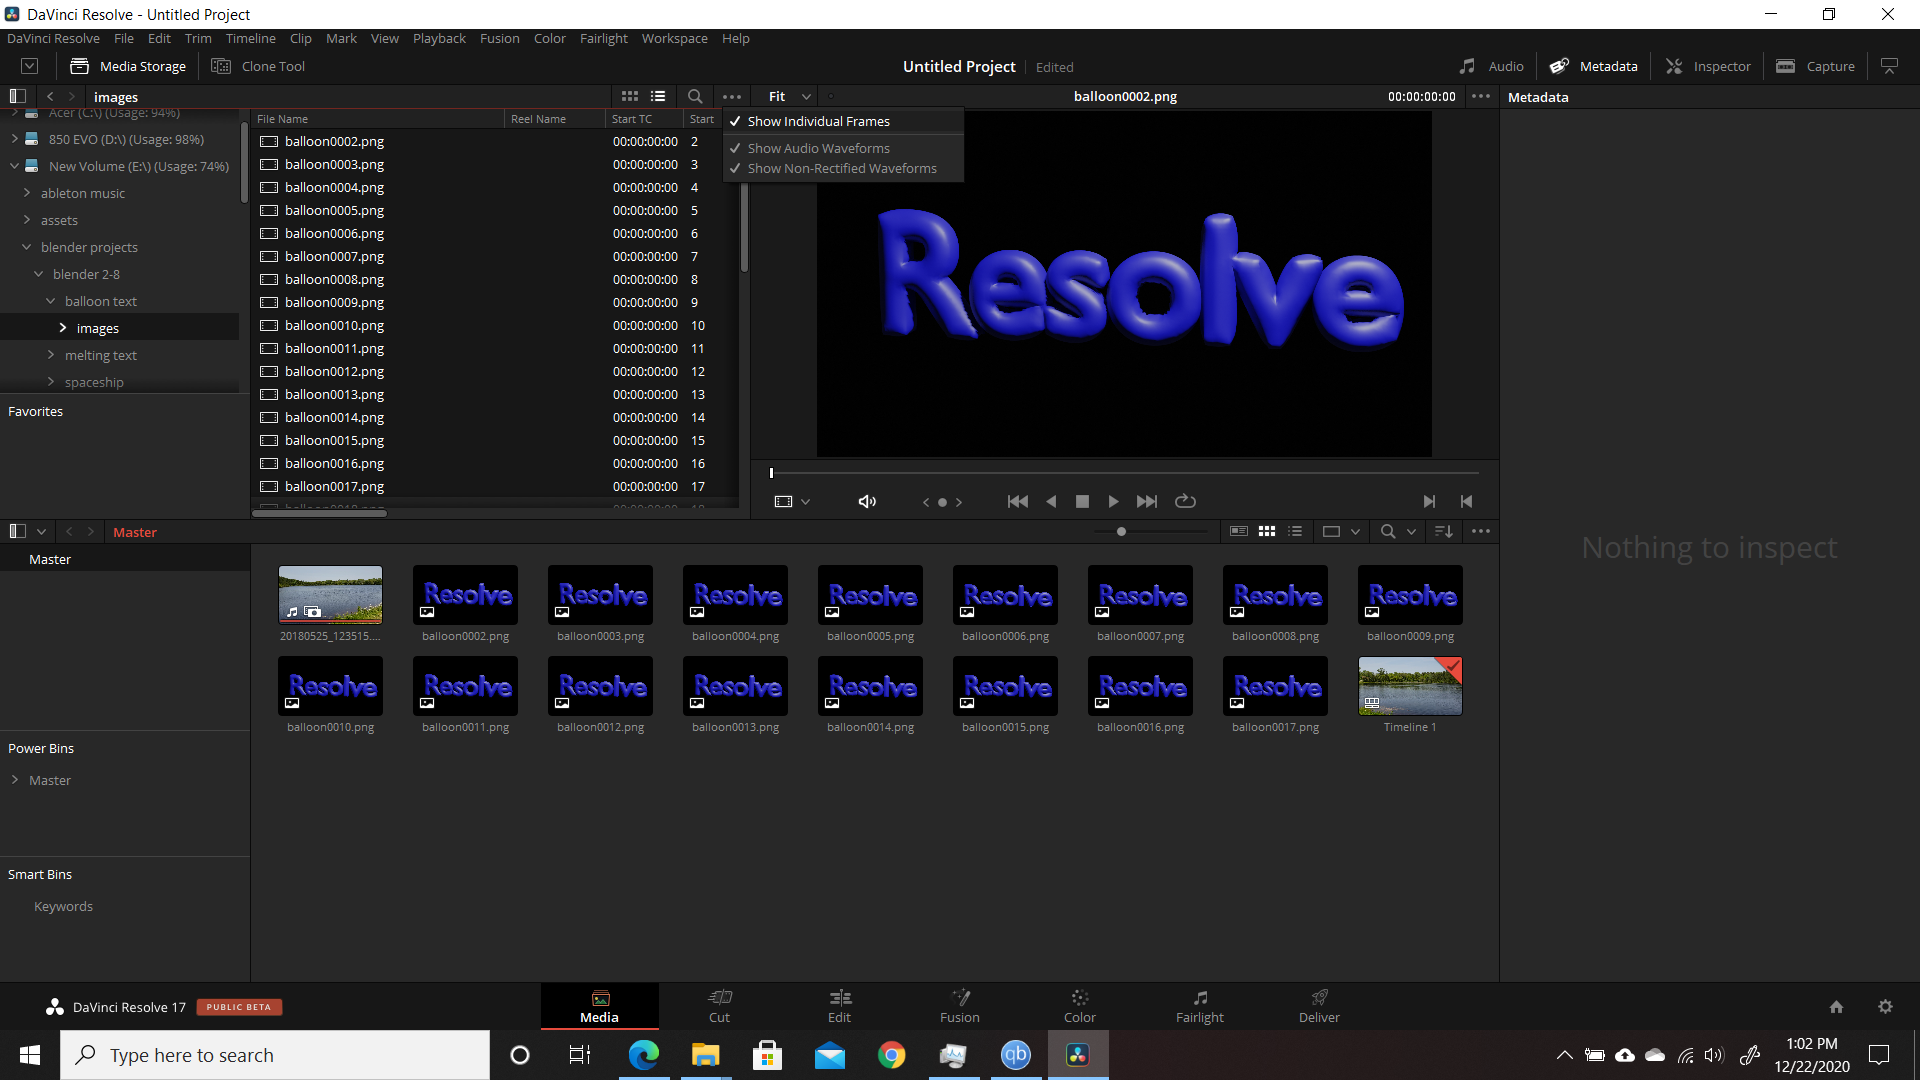Image resolution: width=1920 pixels, height=1080 pixels.
Task: Switch media pool to thumbnail view
Action: pos(1267,531)
